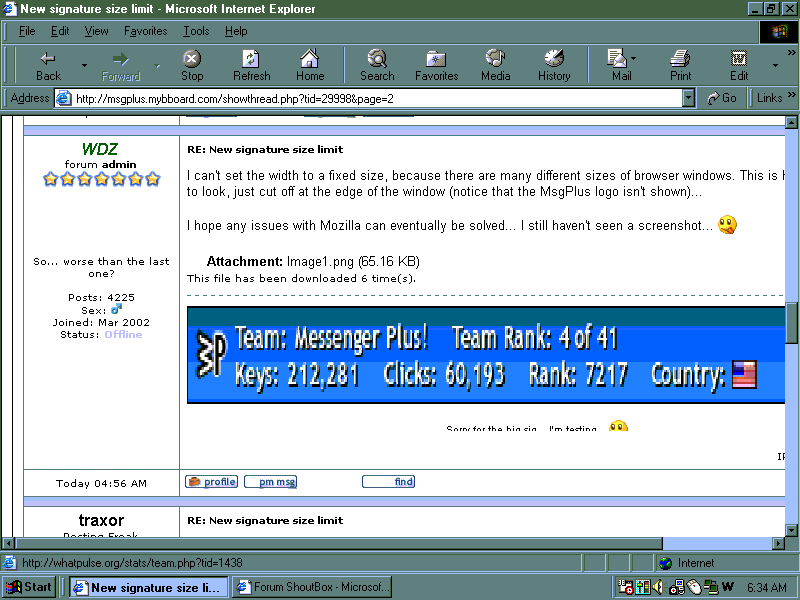Image resolution: width=800 pixels, height=600 pixels.
Task: Open the Address bar dropdown list
Action: [688, 98]
